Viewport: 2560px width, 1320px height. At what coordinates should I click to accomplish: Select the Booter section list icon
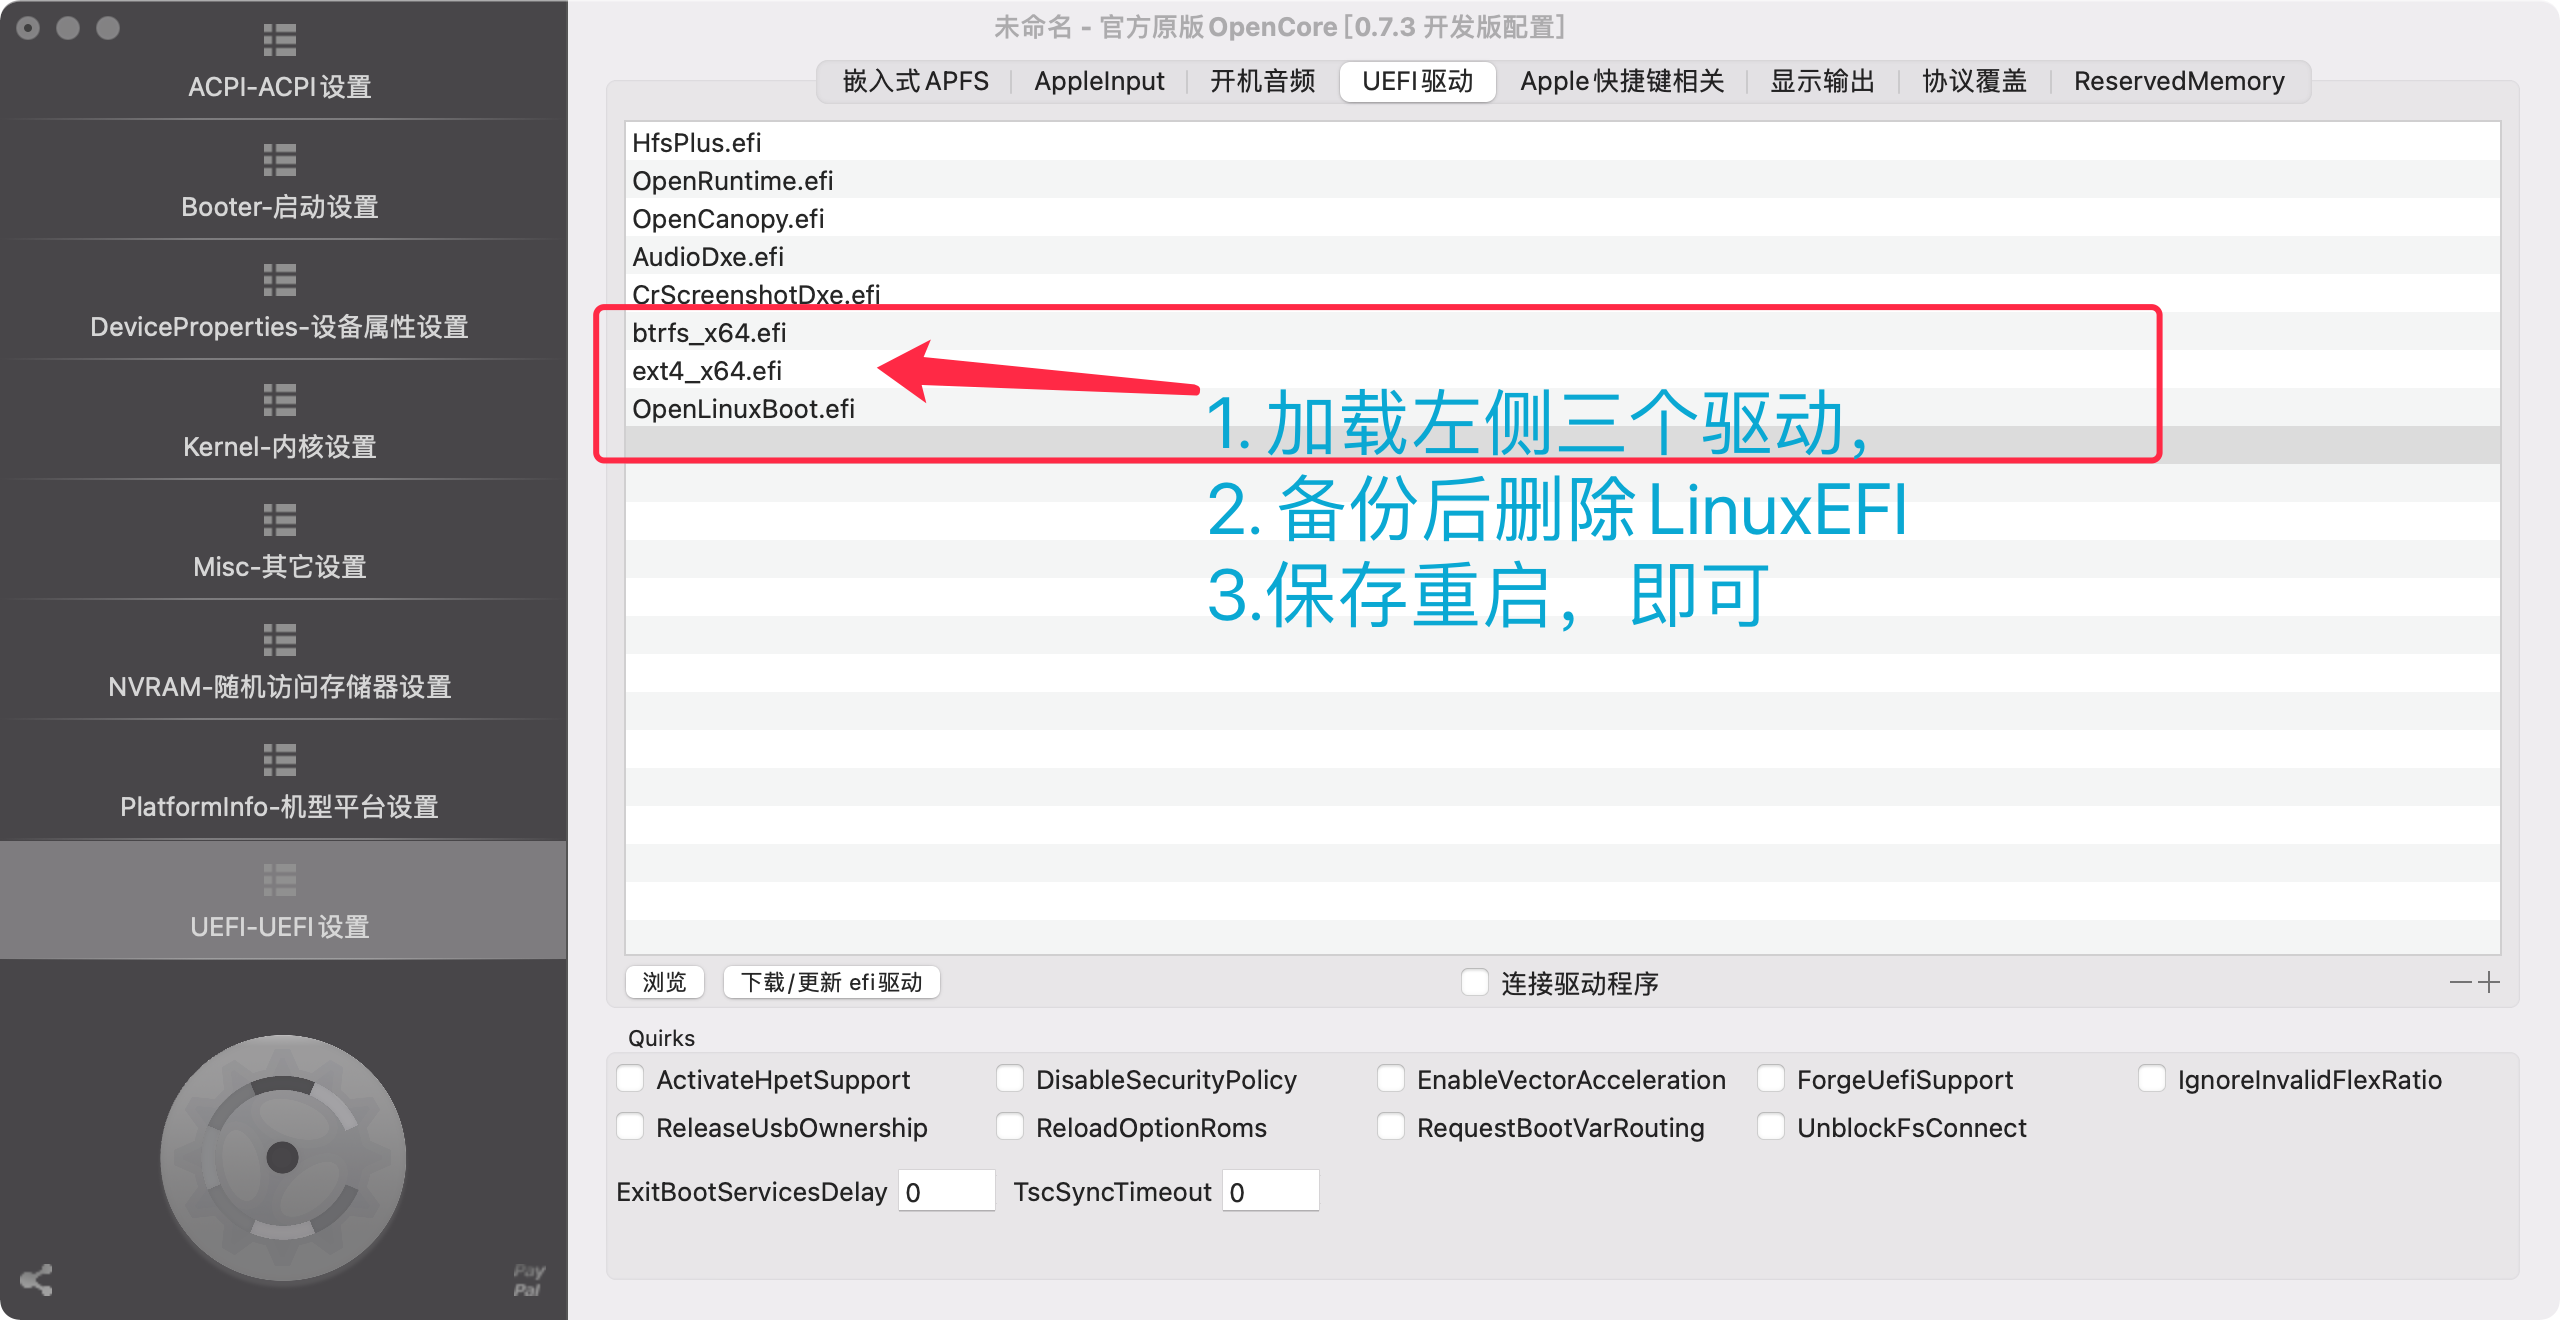point(279,160)
